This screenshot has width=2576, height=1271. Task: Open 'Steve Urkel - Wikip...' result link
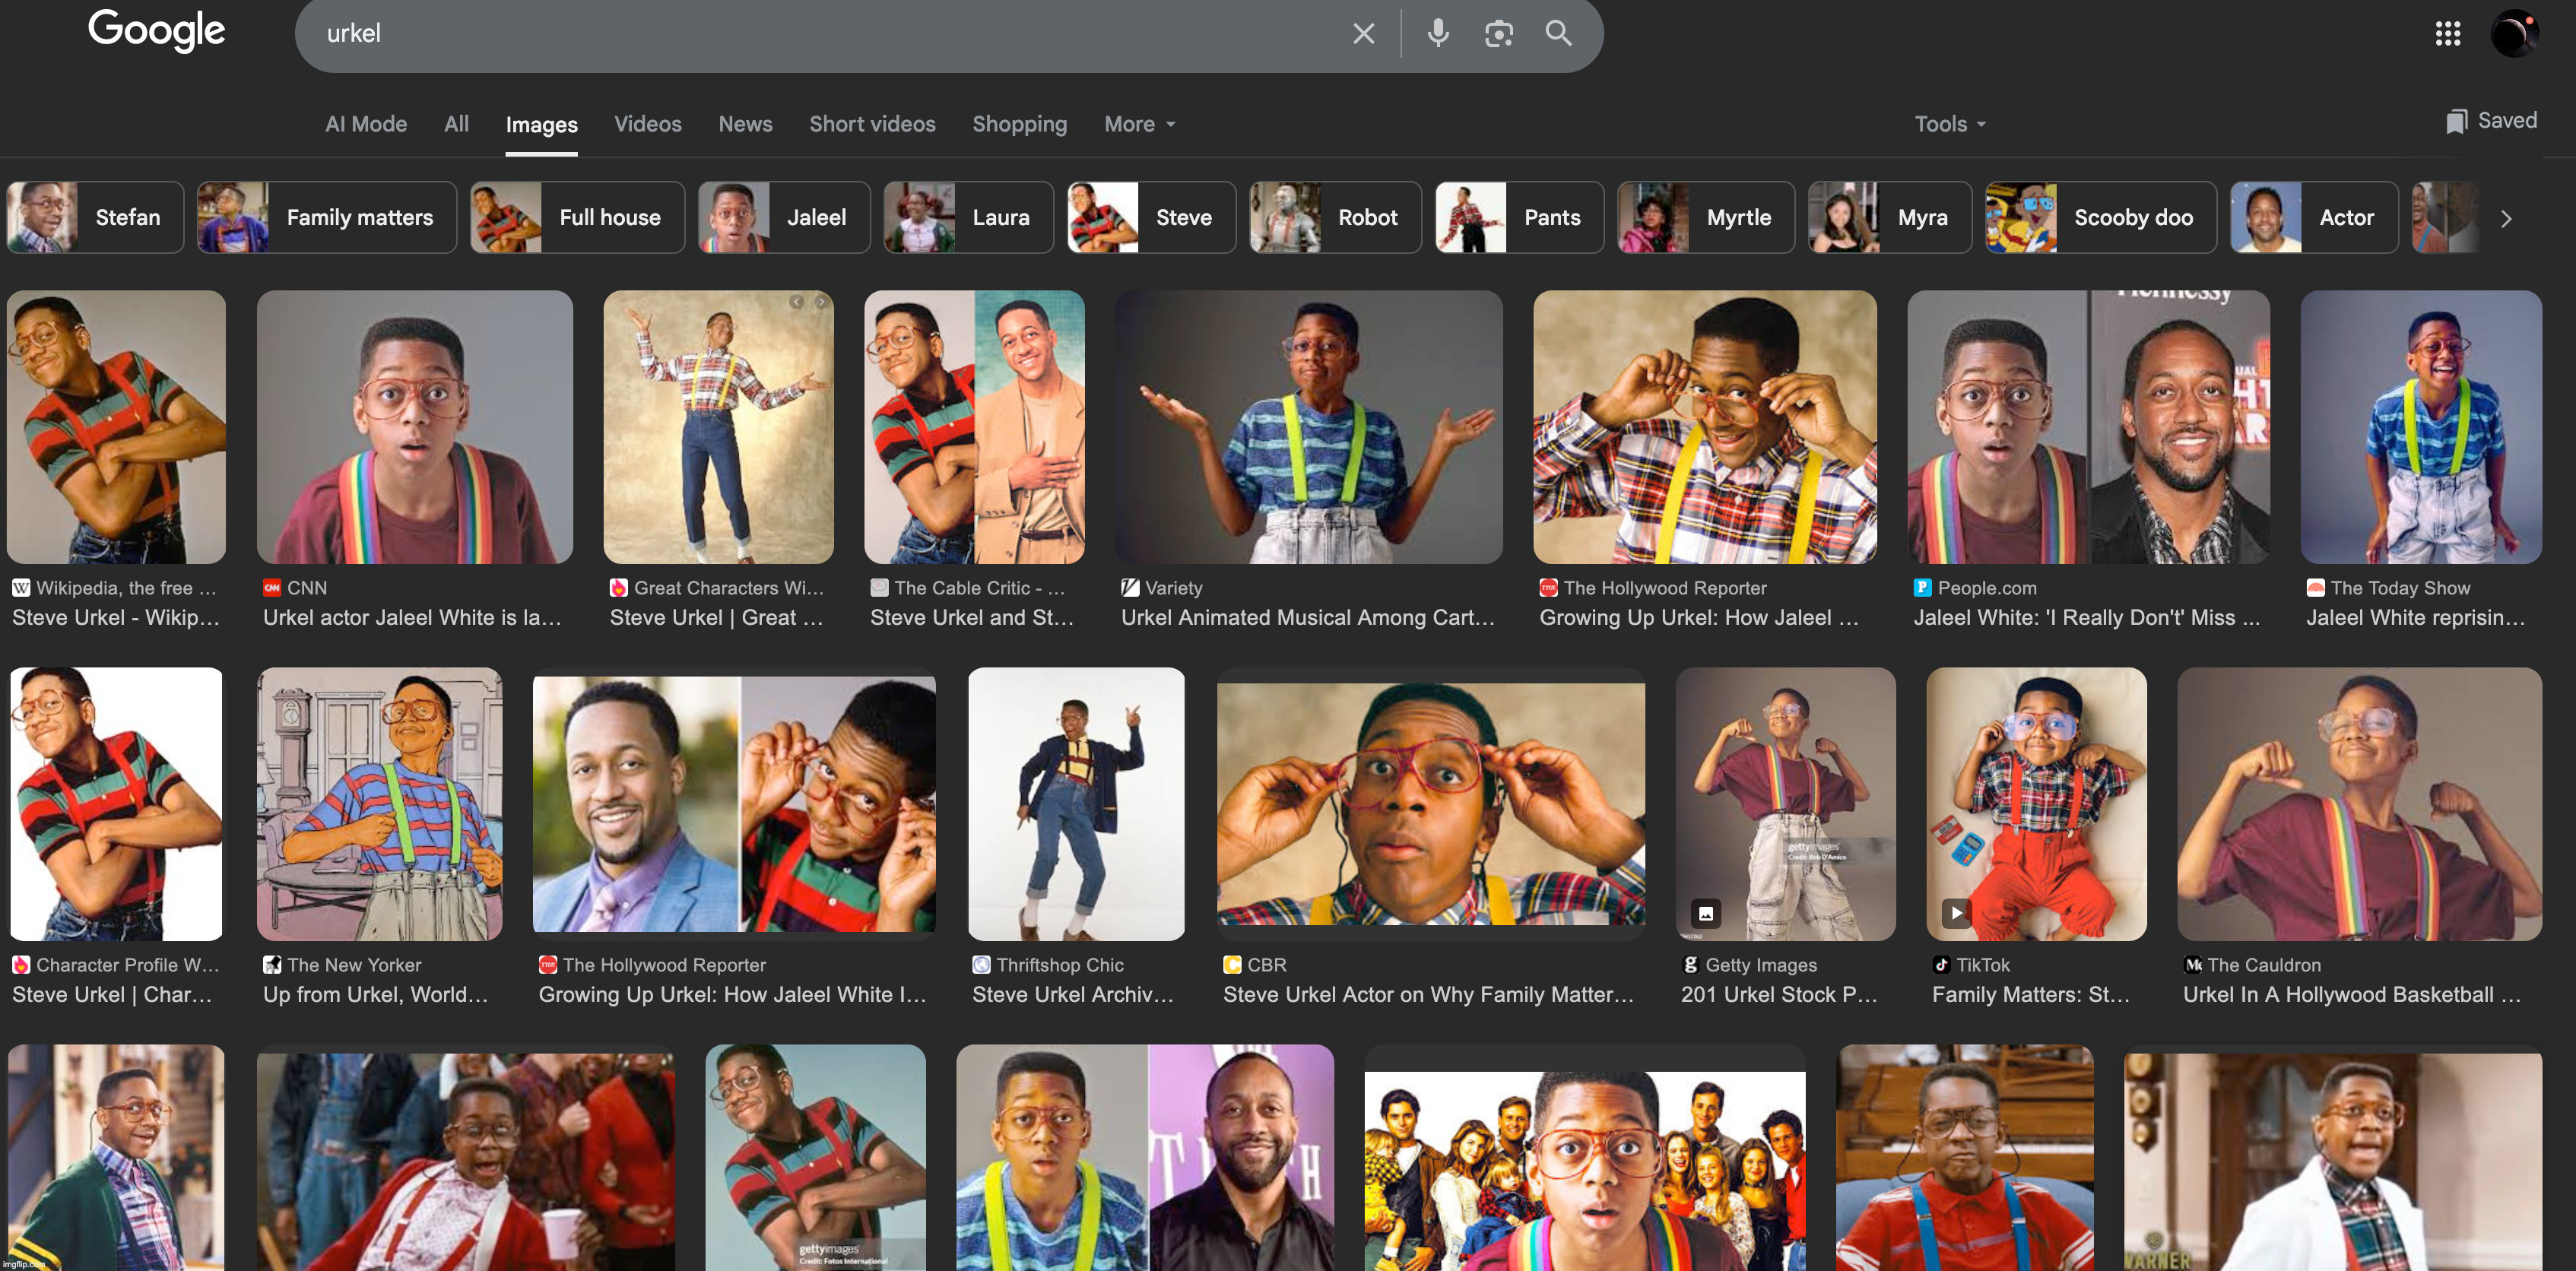(x=116, y=618)
